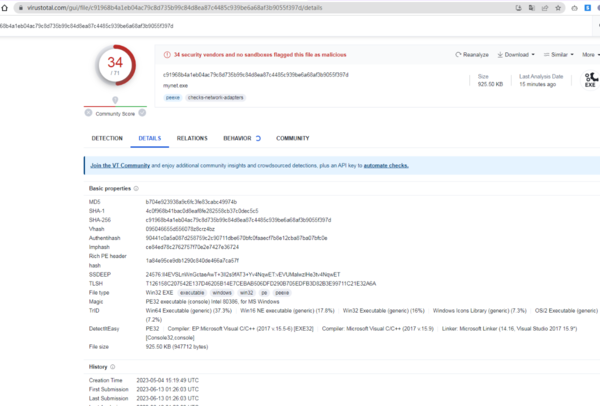Switch to the DETECTION tab
Image resolution: width=600 pixels, height=406 pixels.
(107, 138)
